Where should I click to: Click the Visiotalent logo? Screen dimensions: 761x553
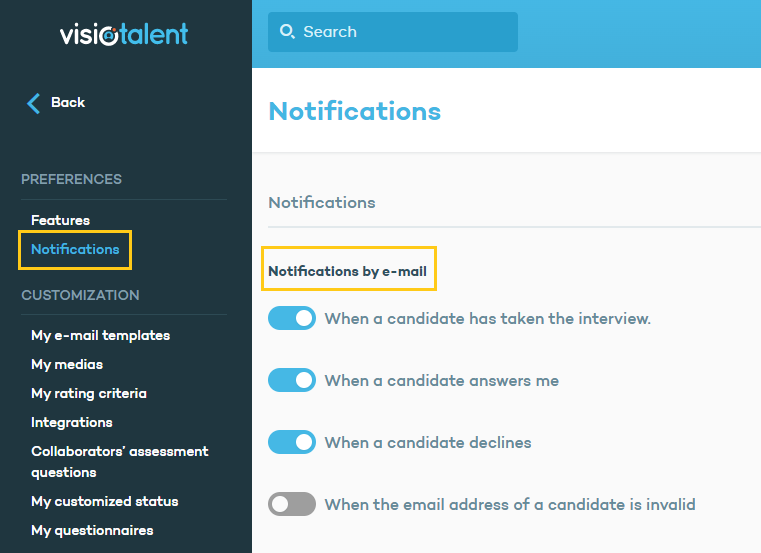coord(124,34)
